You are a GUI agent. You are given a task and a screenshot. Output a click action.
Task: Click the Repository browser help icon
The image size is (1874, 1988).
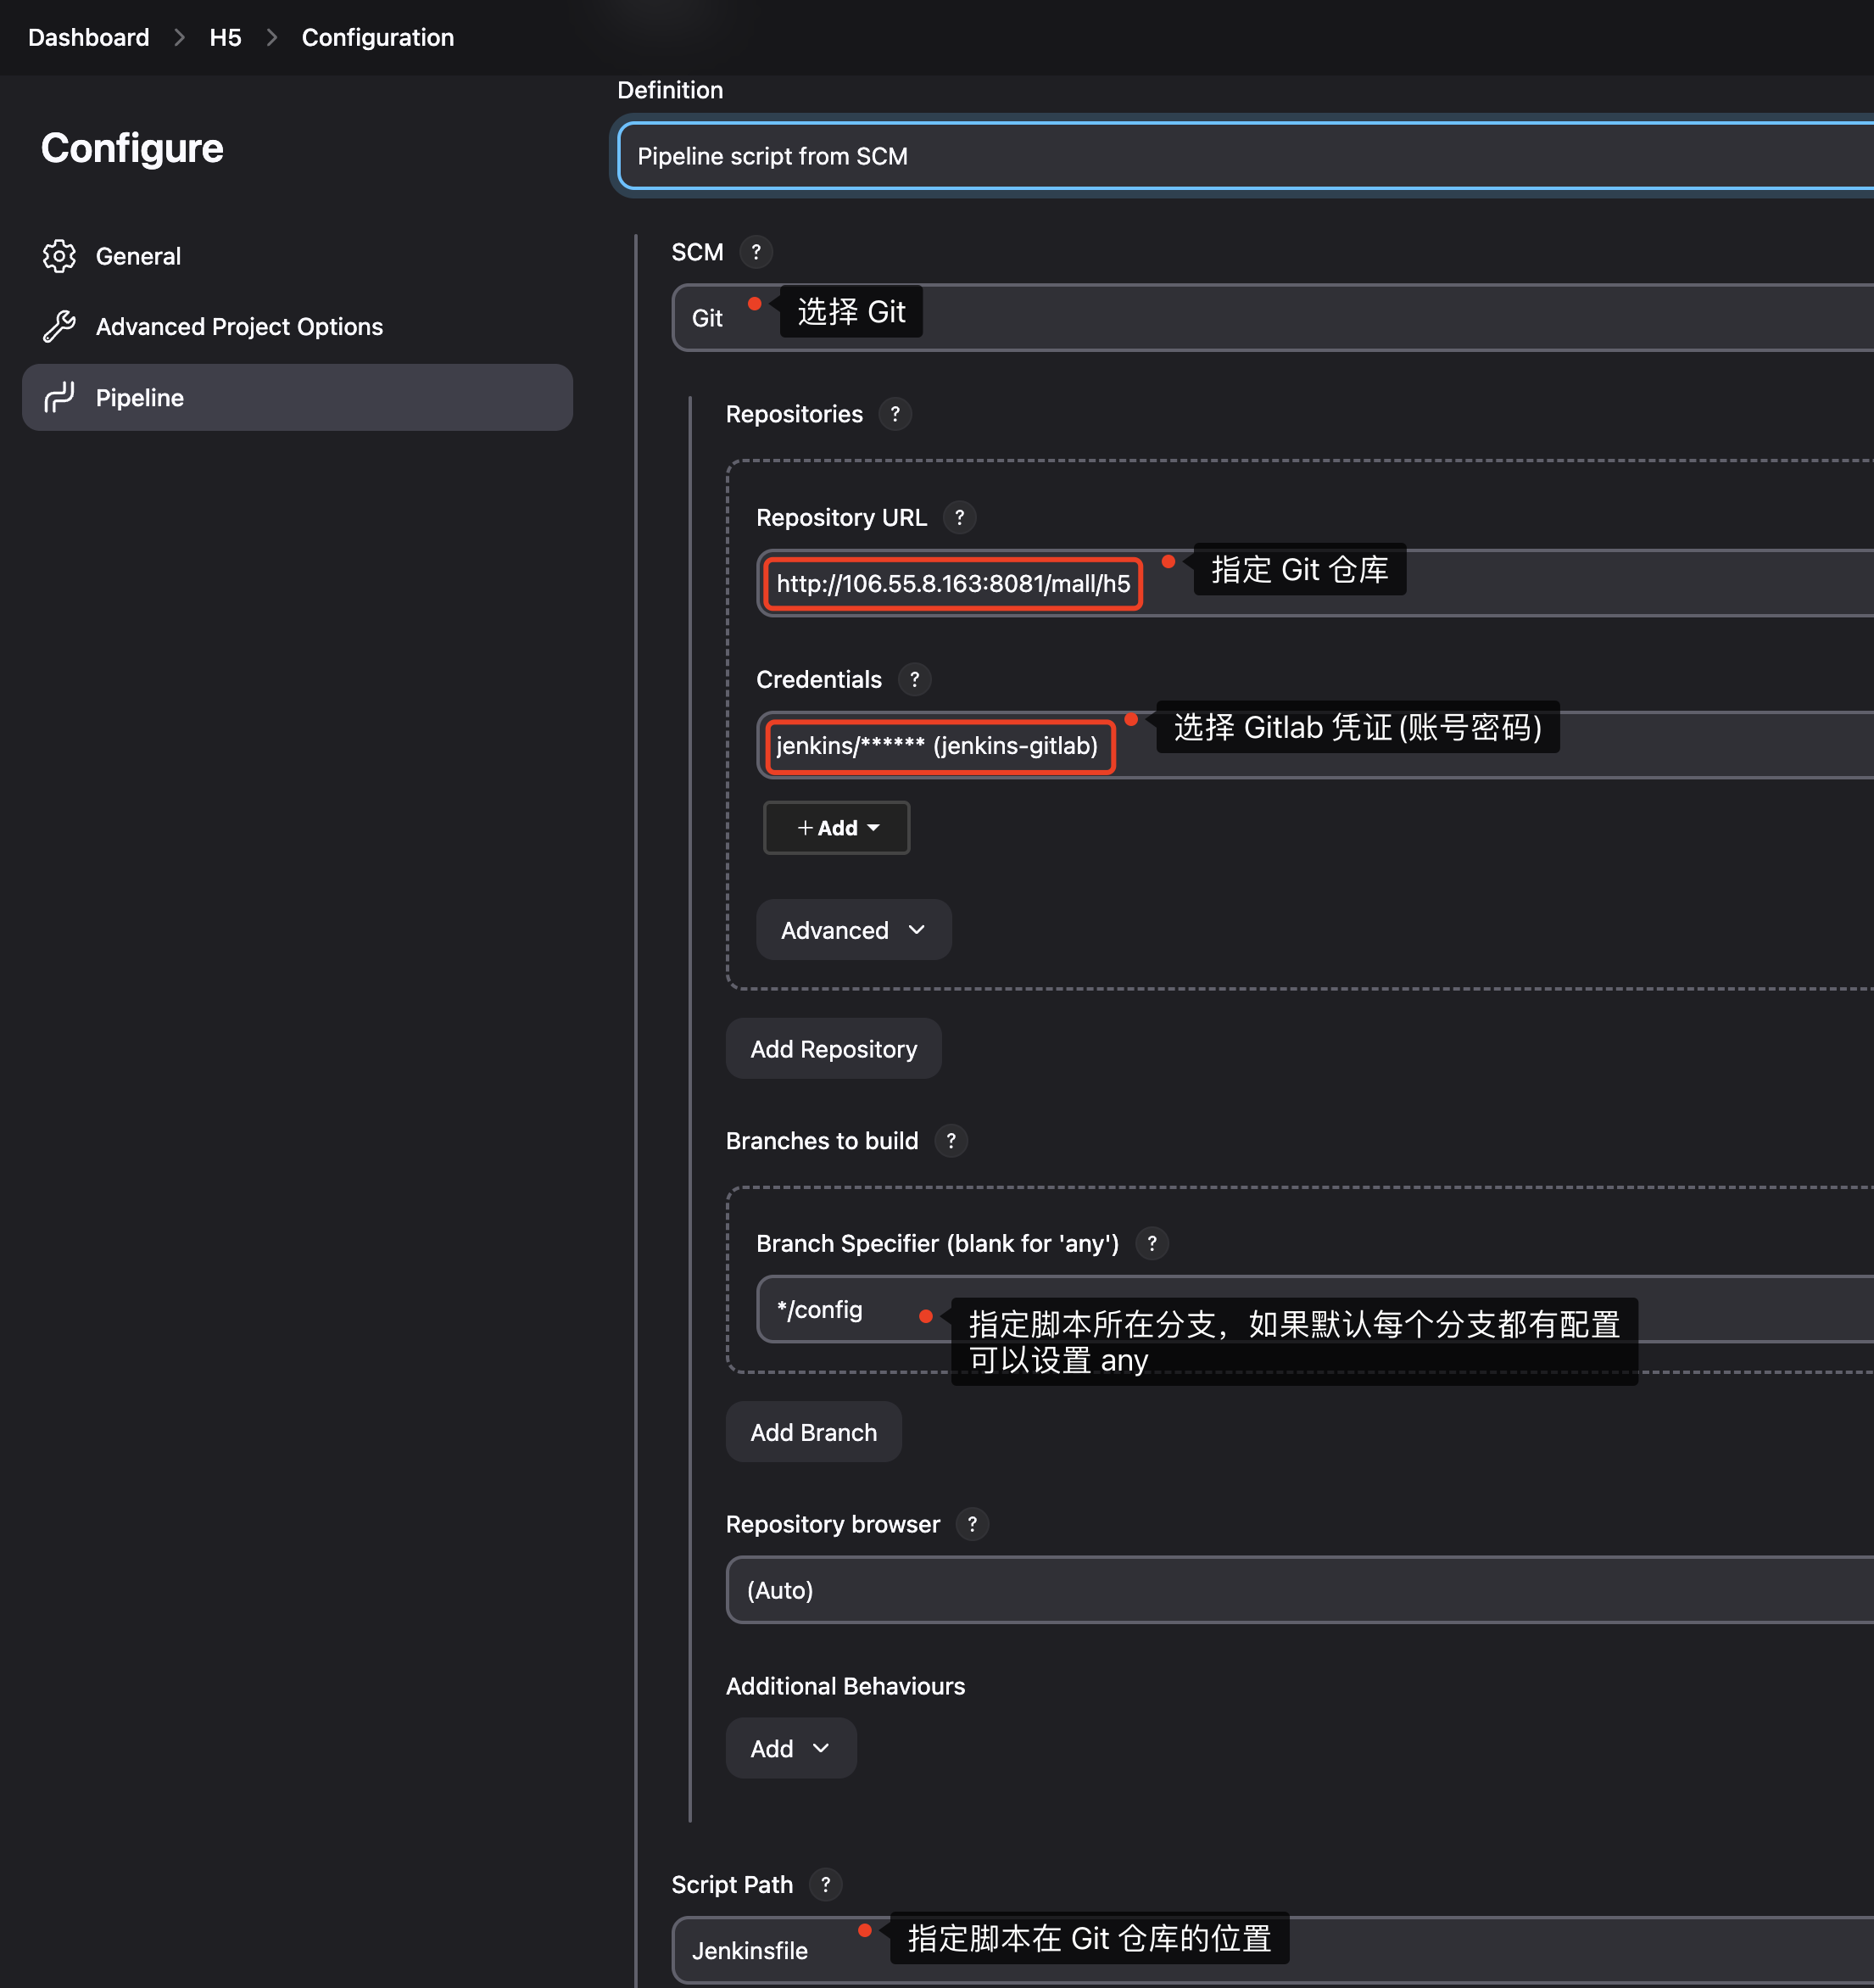click(972, 1524)
